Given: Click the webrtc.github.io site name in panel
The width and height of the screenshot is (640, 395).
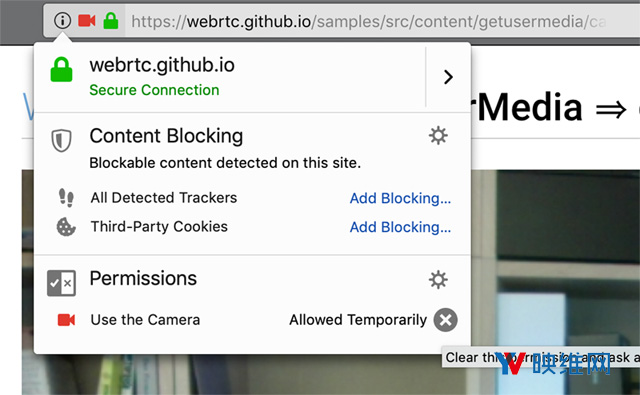Looking at the screenshot, I should point(162,65).
